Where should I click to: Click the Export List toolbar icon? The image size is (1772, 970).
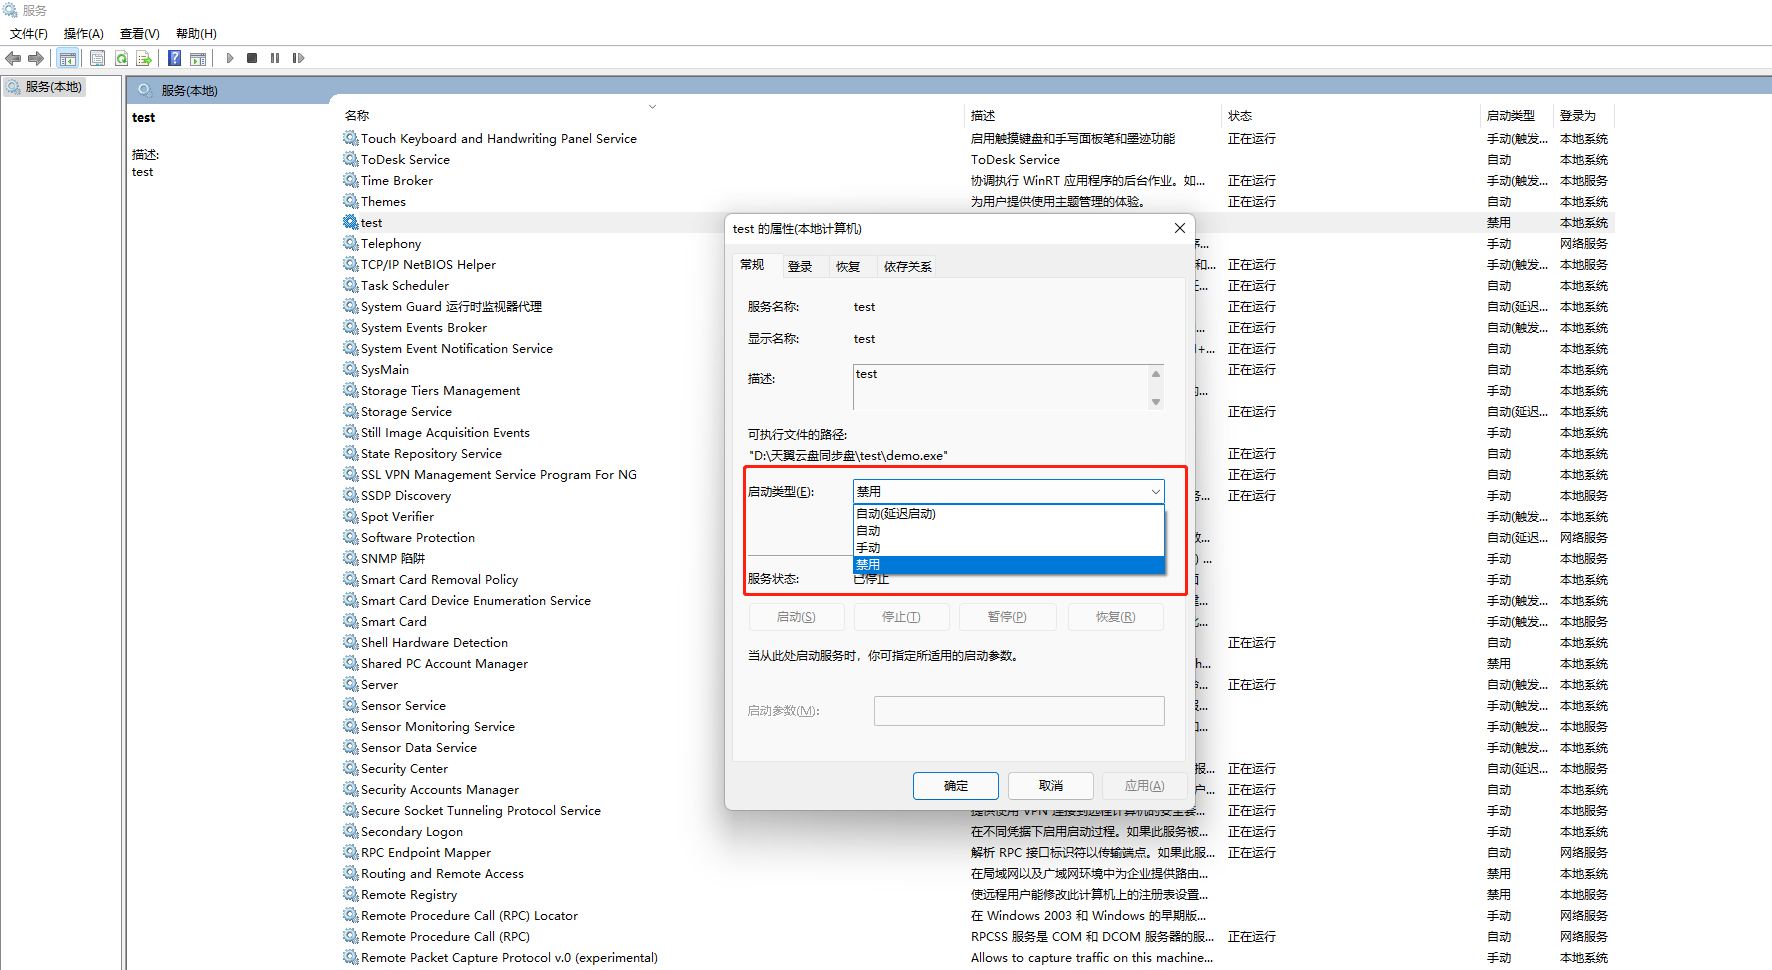tap(145, 58)
